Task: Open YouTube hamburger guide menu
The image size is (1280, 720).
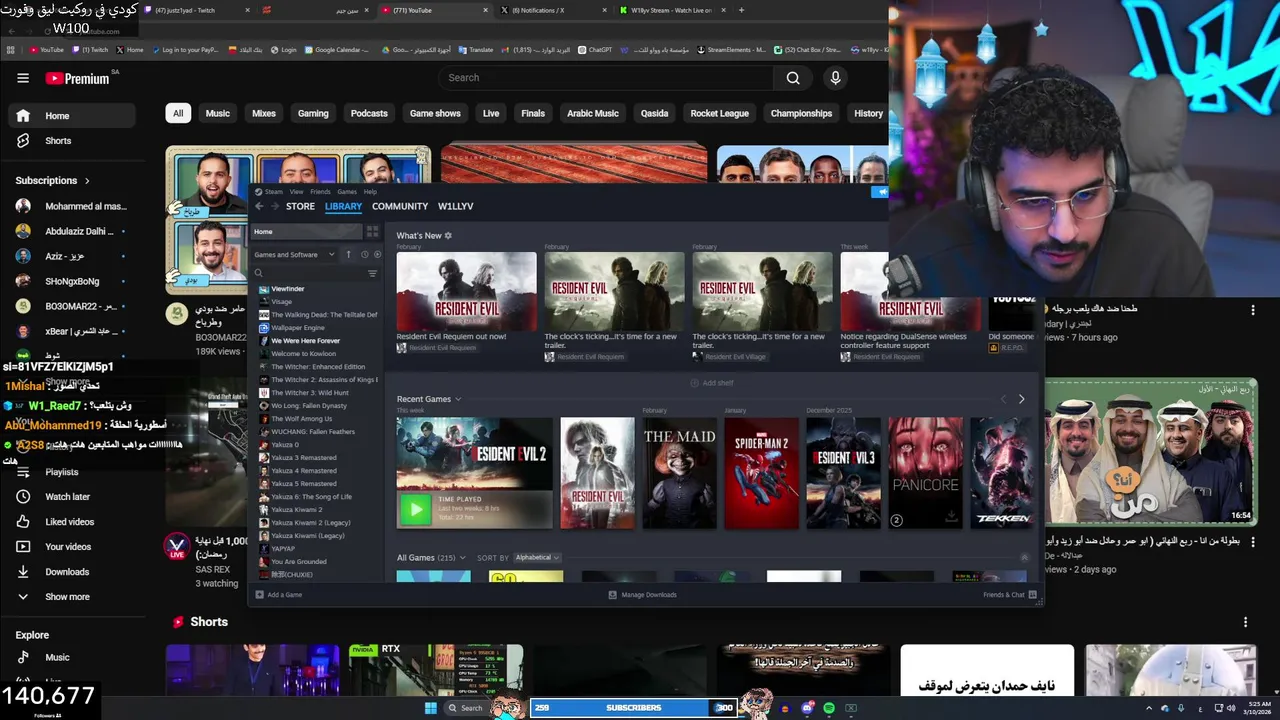Action: click(x=23, y=78)
